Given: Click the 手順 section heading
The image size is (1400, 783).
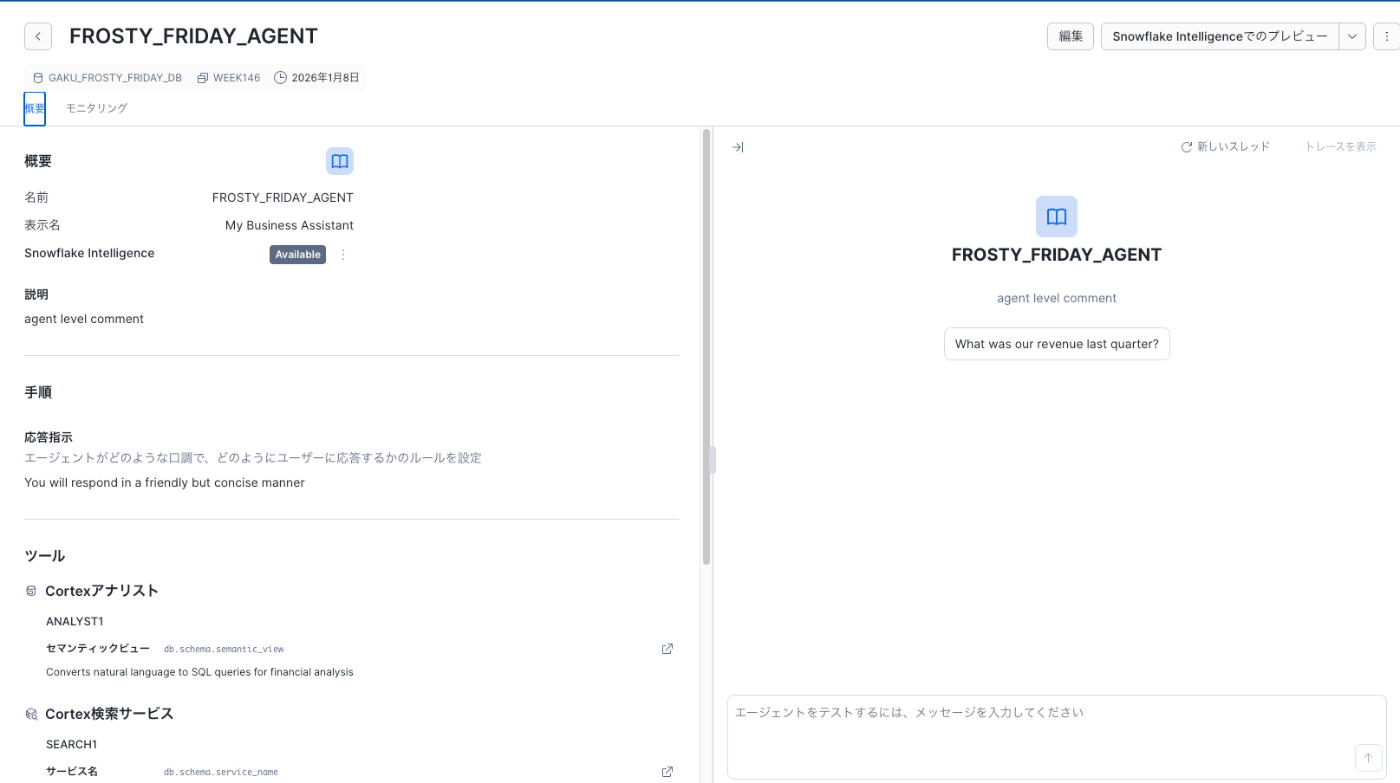Looking at the screenshot, I should pos(38,393).
